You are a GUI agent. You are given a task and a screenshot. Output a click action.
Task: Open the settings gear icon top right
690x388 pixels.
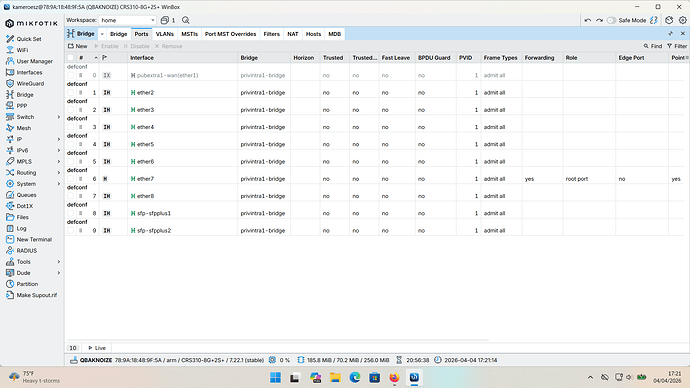click(683, 20)
